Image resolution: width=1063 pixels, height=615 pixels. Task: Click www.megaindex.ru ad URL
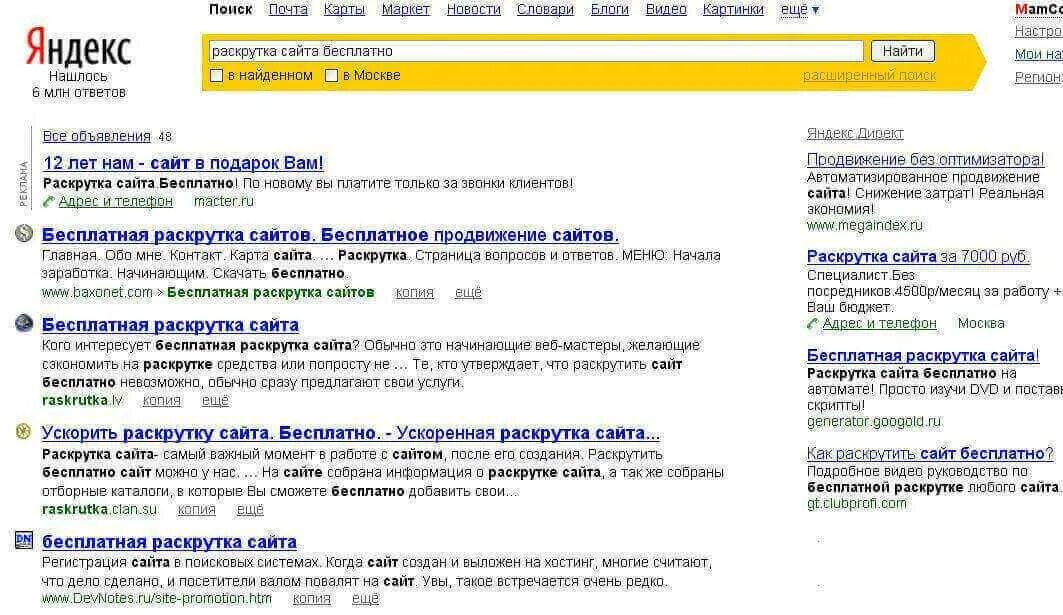pos(864,225)
